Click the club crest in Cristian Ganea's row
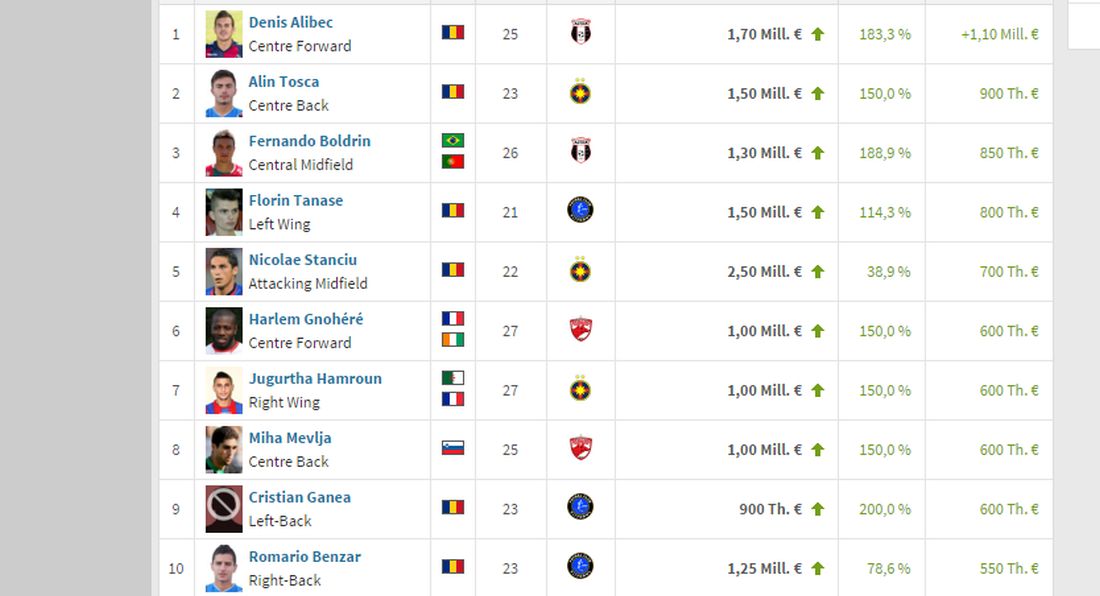This screenshot has width=1100, height=596. (x=580, y=508)
